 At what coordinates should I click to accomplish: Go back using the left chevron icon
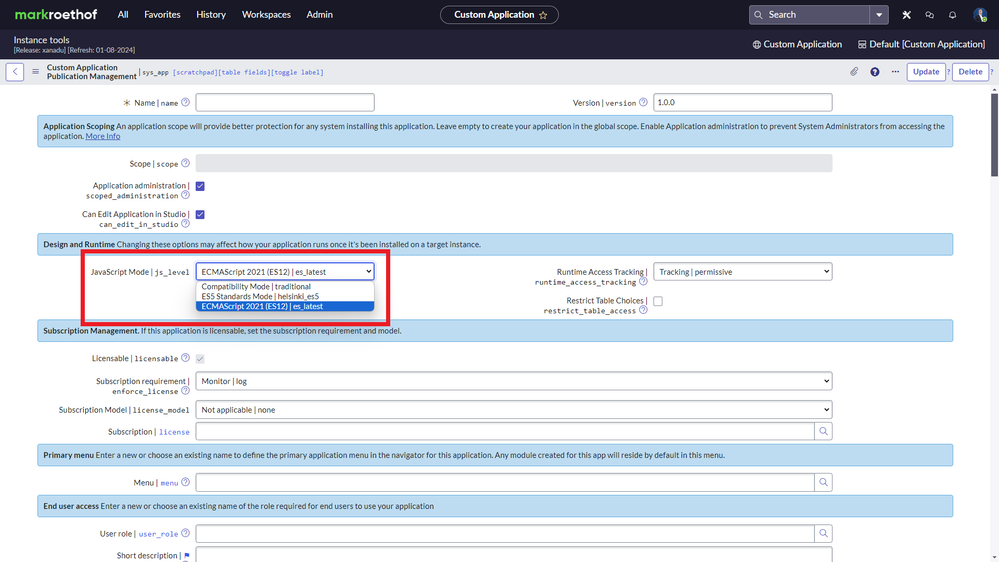[x=15, y=72]
